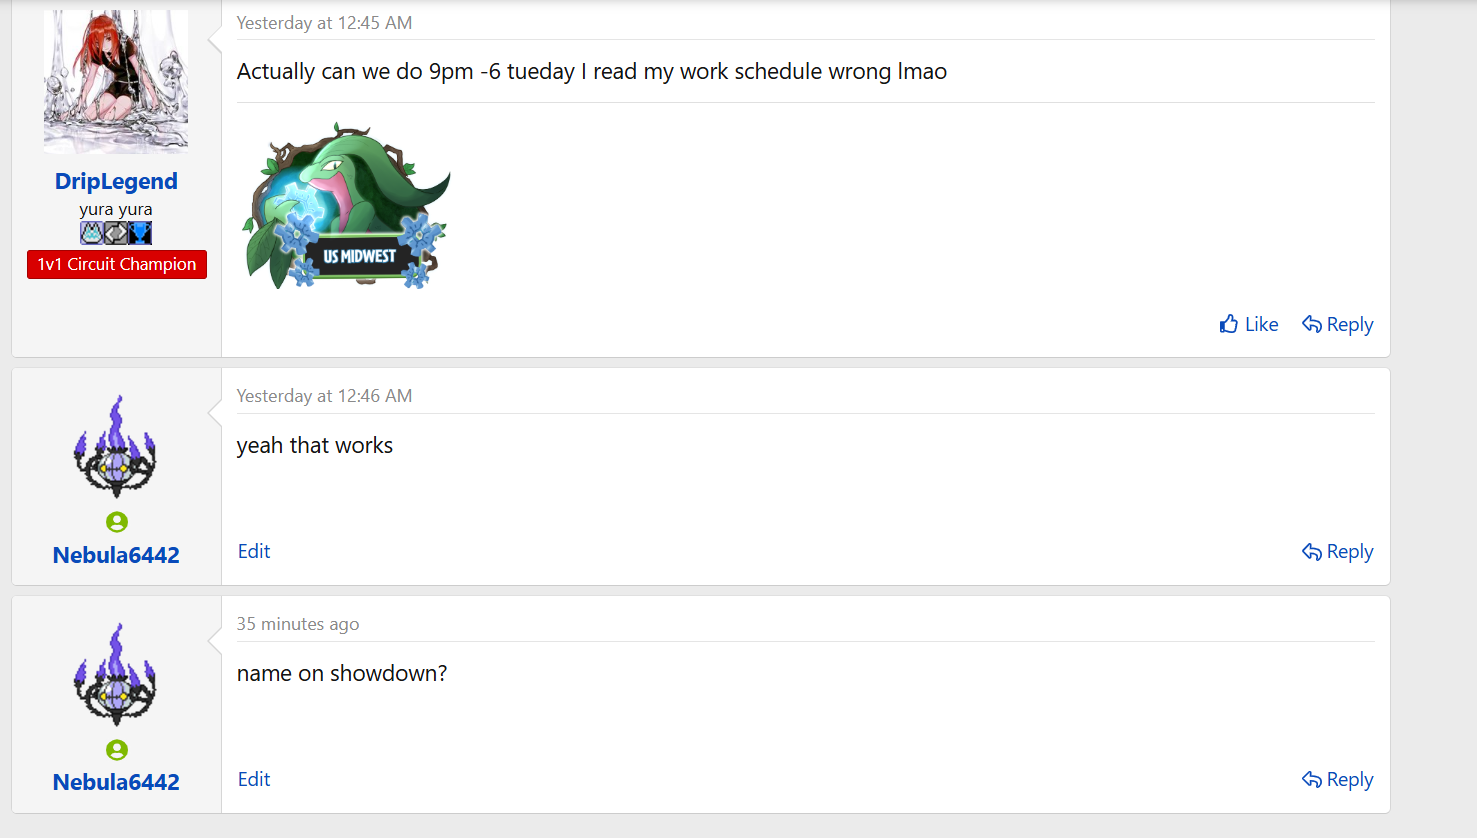Click DripLegend's red-haired avatar image

[x=116, y=81]
